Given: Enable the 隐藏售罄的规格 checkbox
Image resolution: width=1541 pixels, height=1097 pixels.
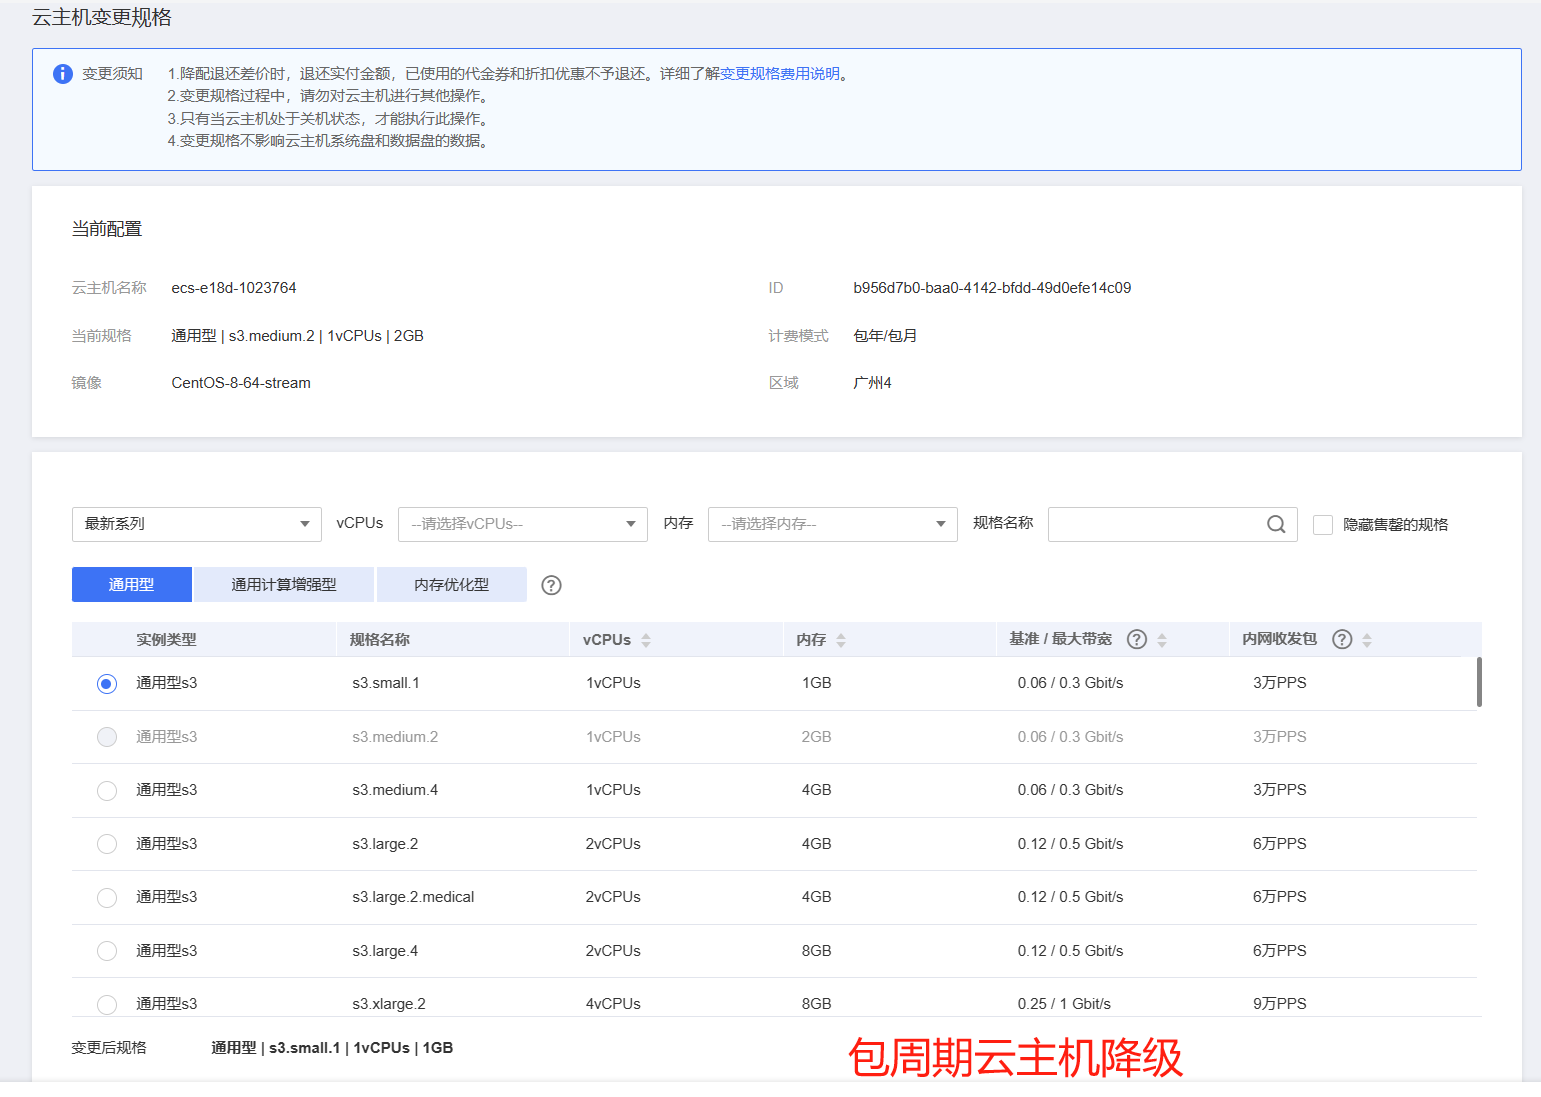Looking at the screenshot, I should click(1323, 525).
